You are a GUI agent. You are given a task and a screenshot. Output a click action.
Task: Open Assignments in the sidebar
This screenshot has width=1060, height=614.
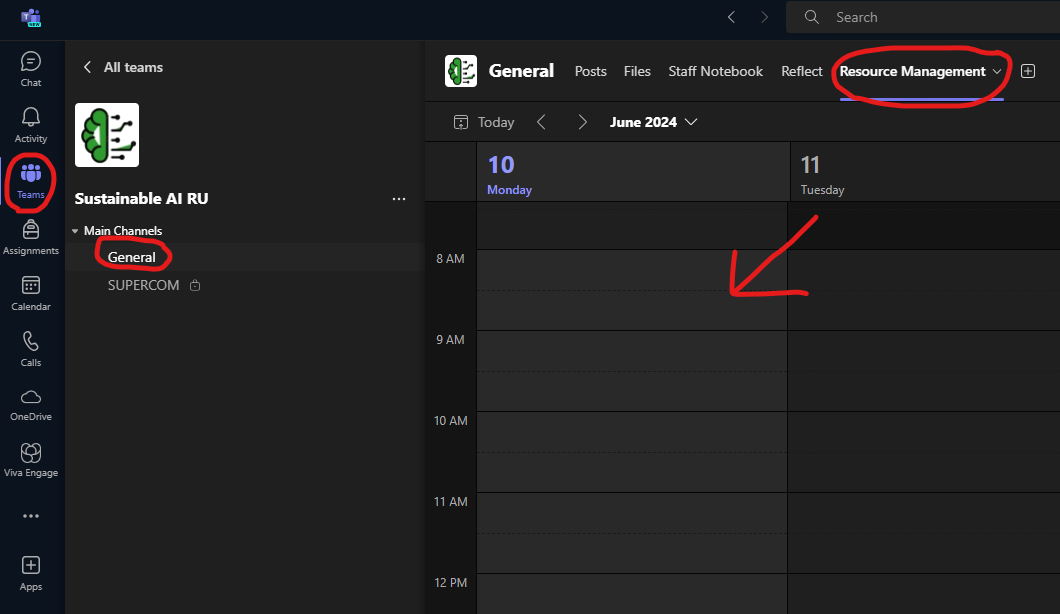[x=31, y=237]
